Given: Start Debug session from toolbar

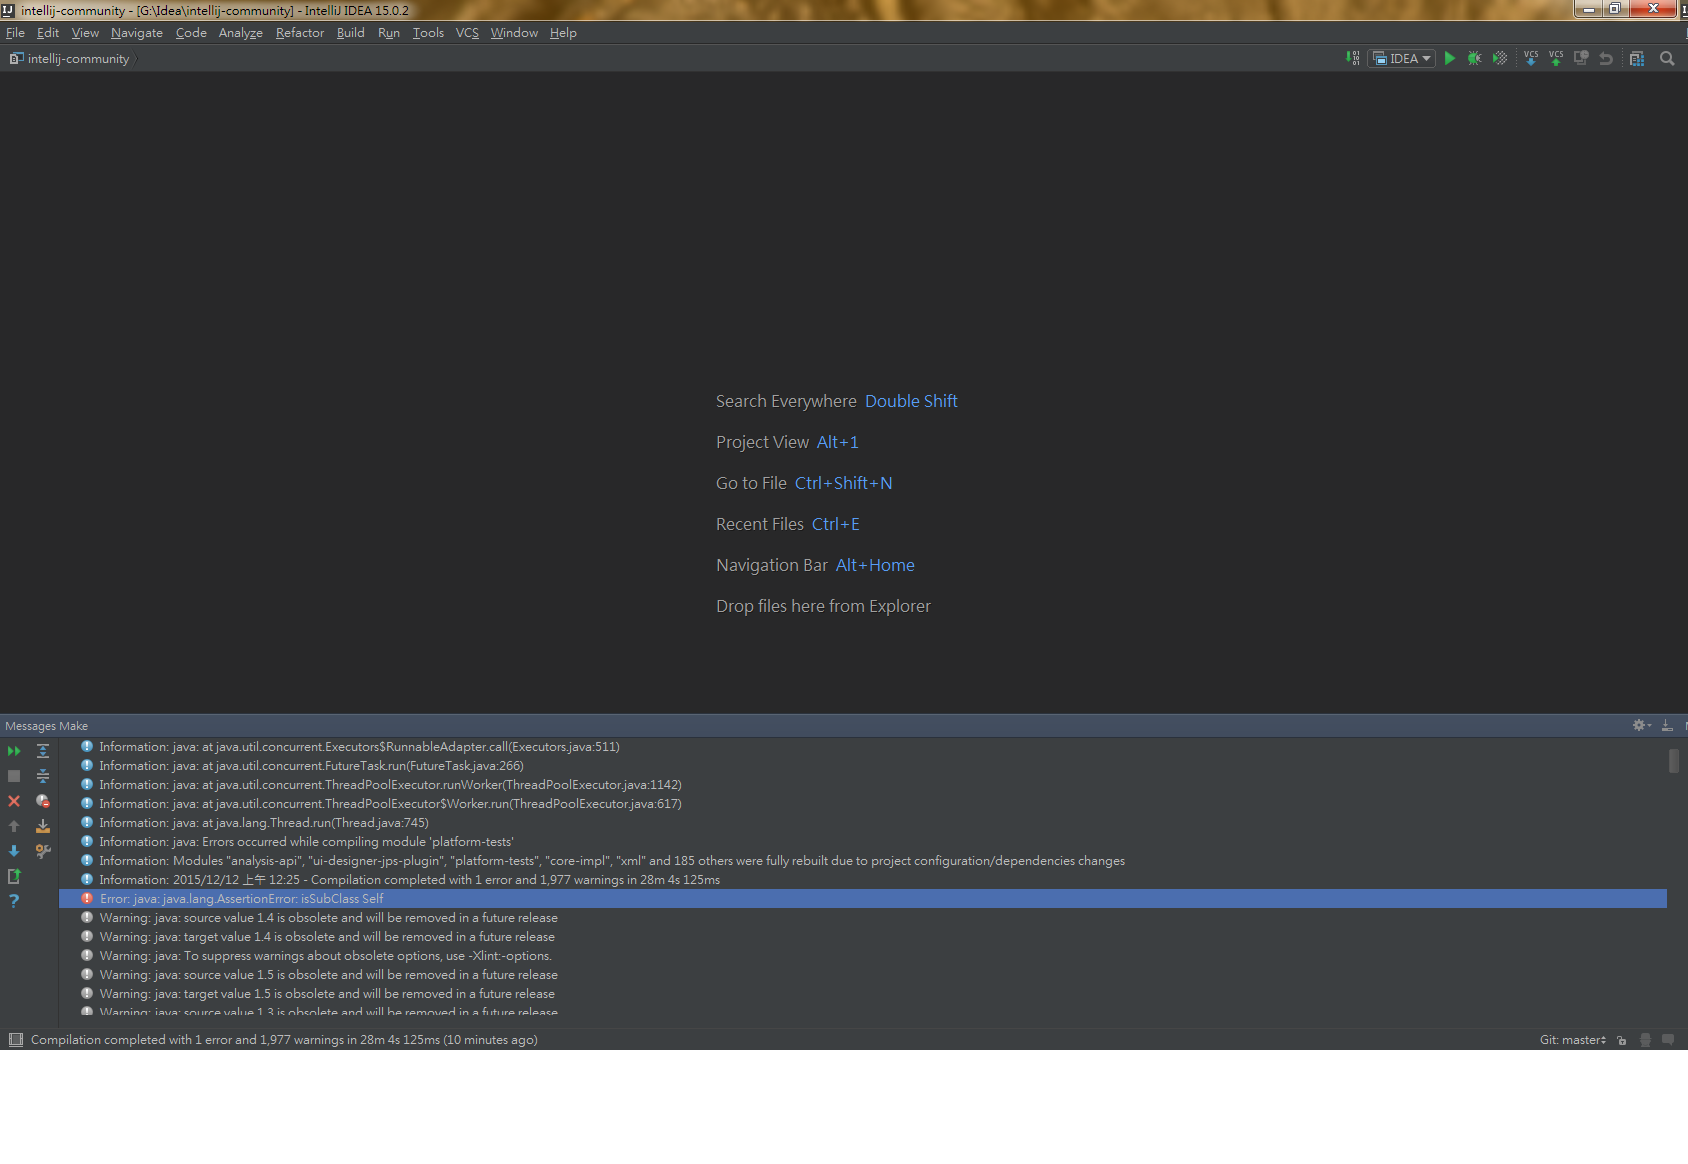Looking at the screenshot, I should [1474, 57].
